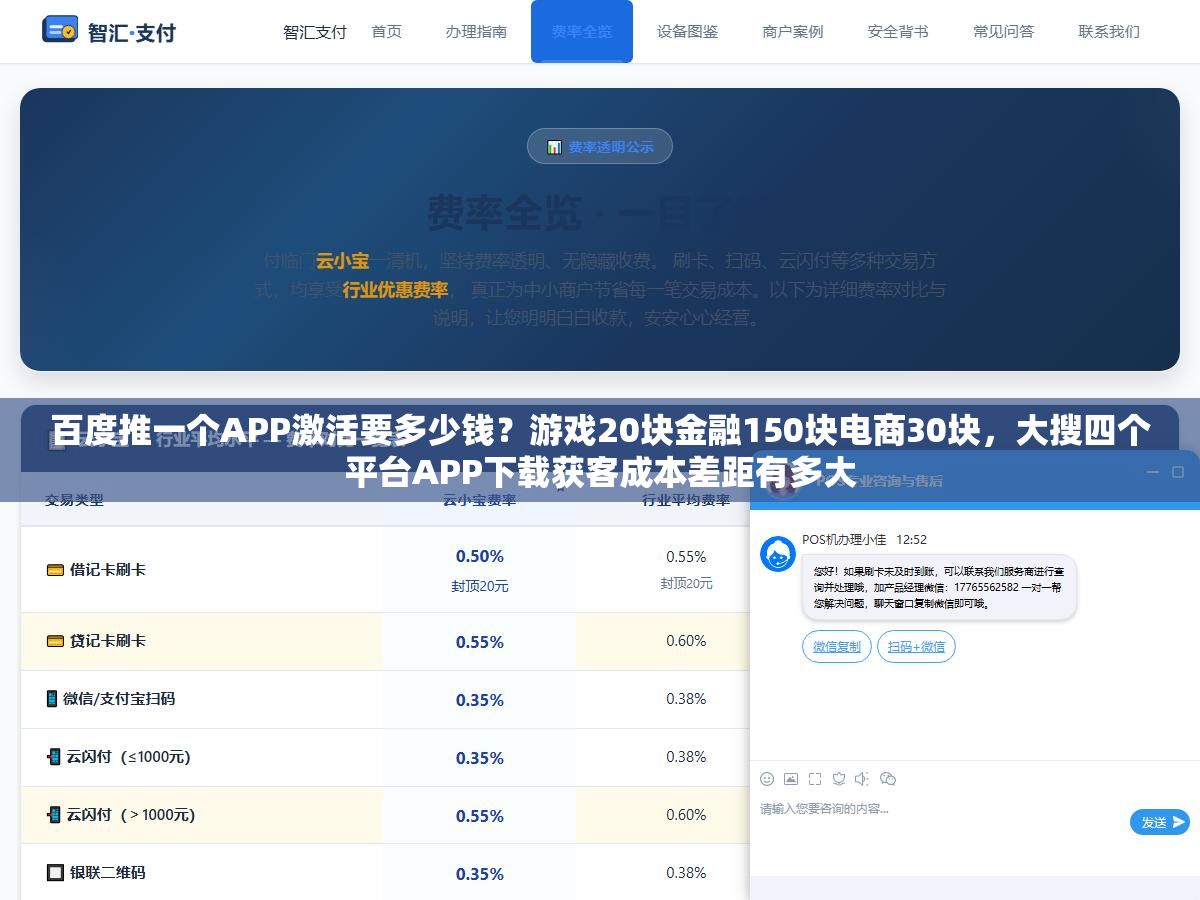Image resolution: width=1200 pixels, height=900 pixels.
Task: Click 0.38% average rate for 微信/支付宝扫码
Action: click(686, 699)
